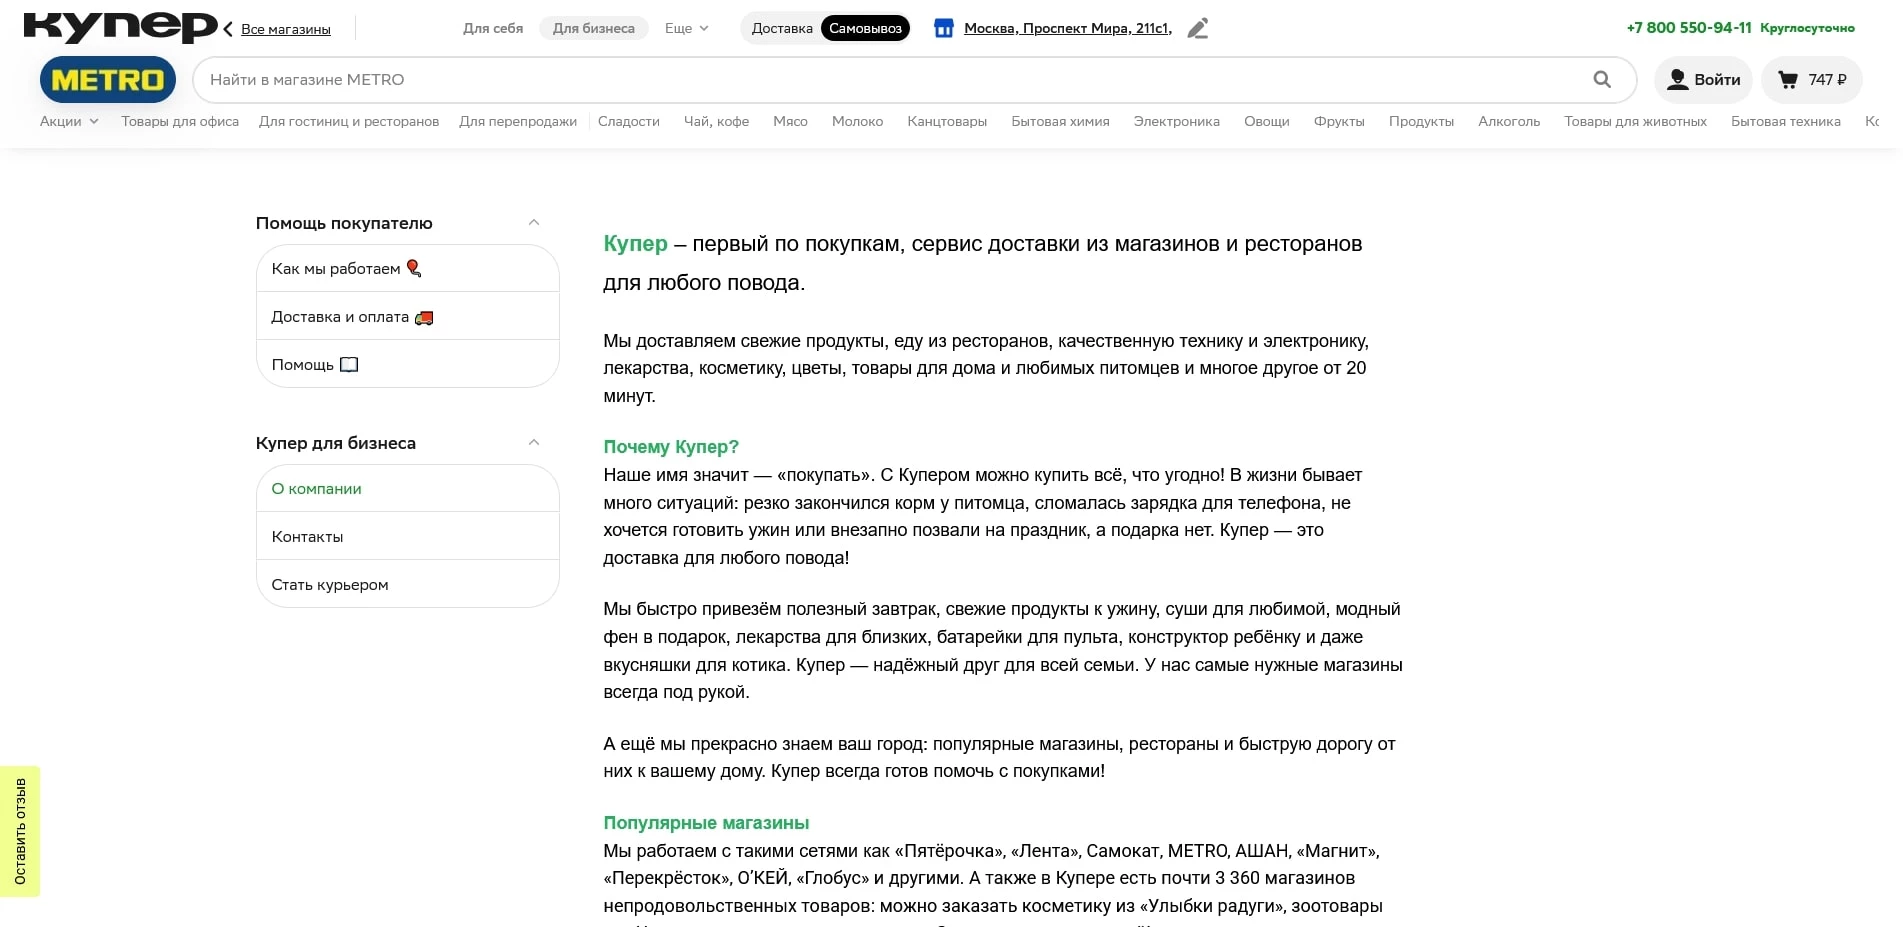Open the Стать курьером page
1903x927 pixels.
coord(330,584)
